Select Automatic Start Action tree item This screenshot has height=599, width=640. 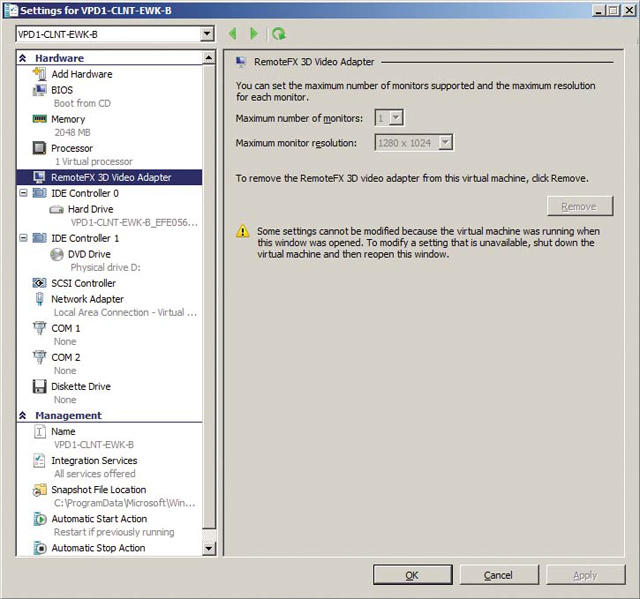[99, 519]
